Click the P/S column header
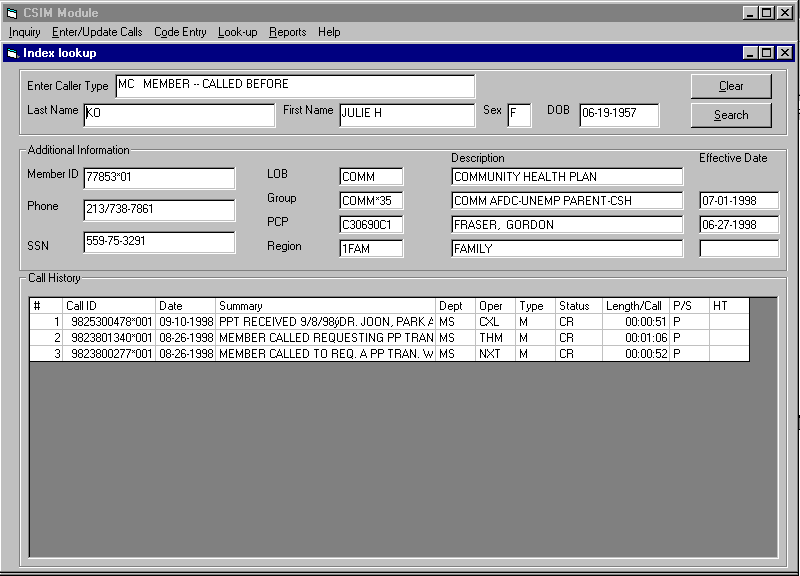Viewport: 800px width, 576px height. coord(689,306)
